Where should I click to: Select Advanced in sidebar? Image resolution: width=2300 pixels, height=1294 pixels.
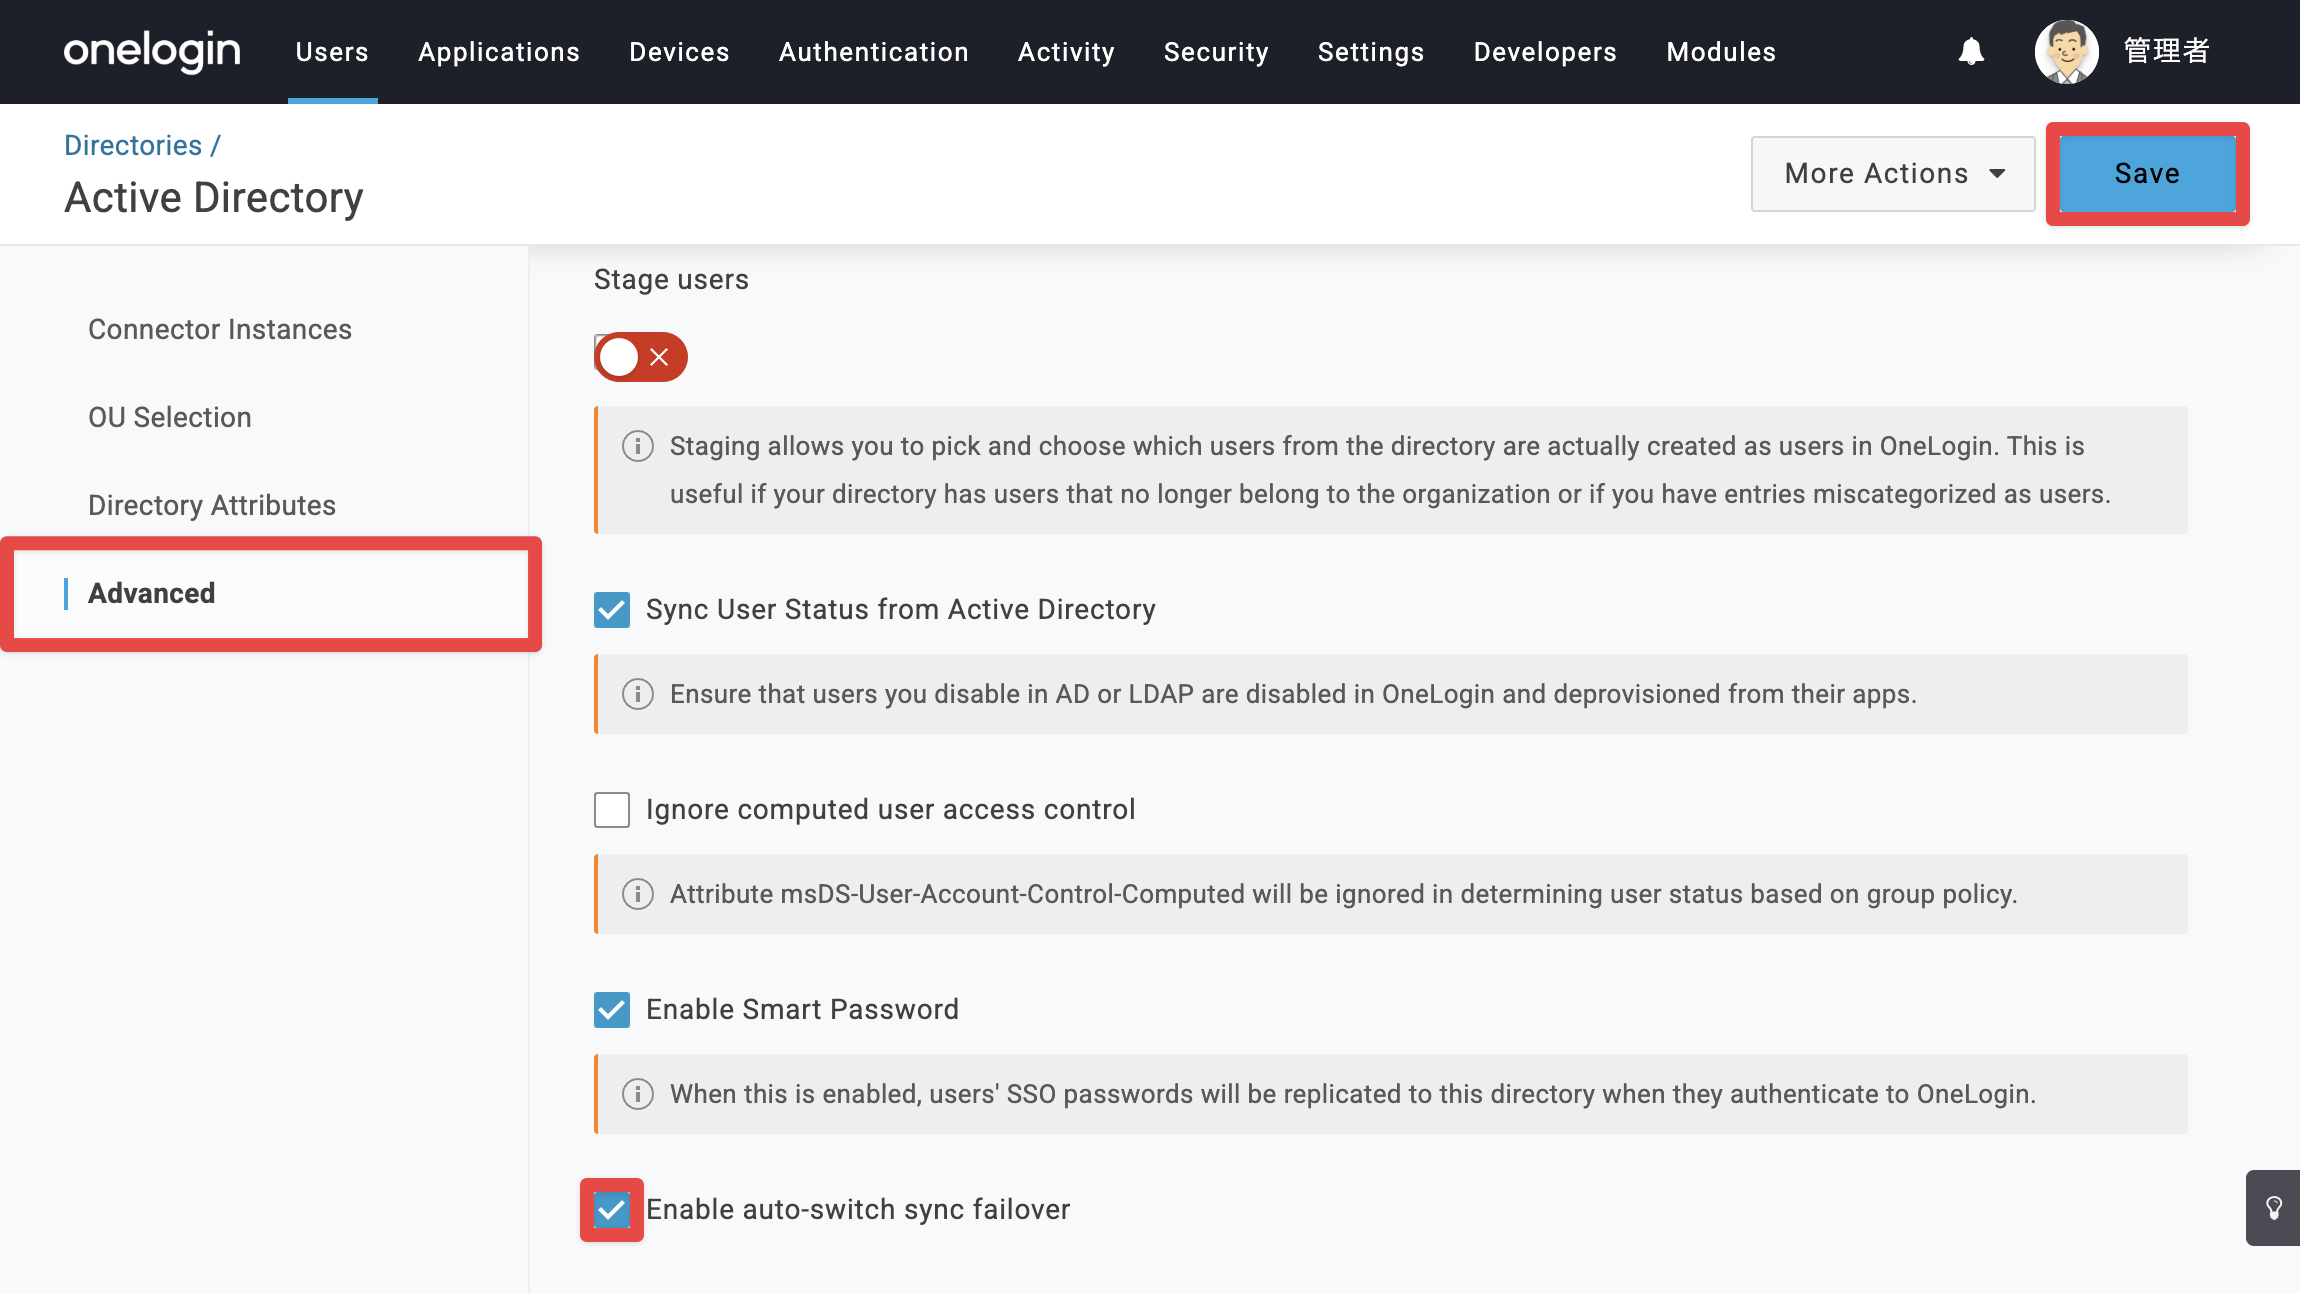(271, 594)
